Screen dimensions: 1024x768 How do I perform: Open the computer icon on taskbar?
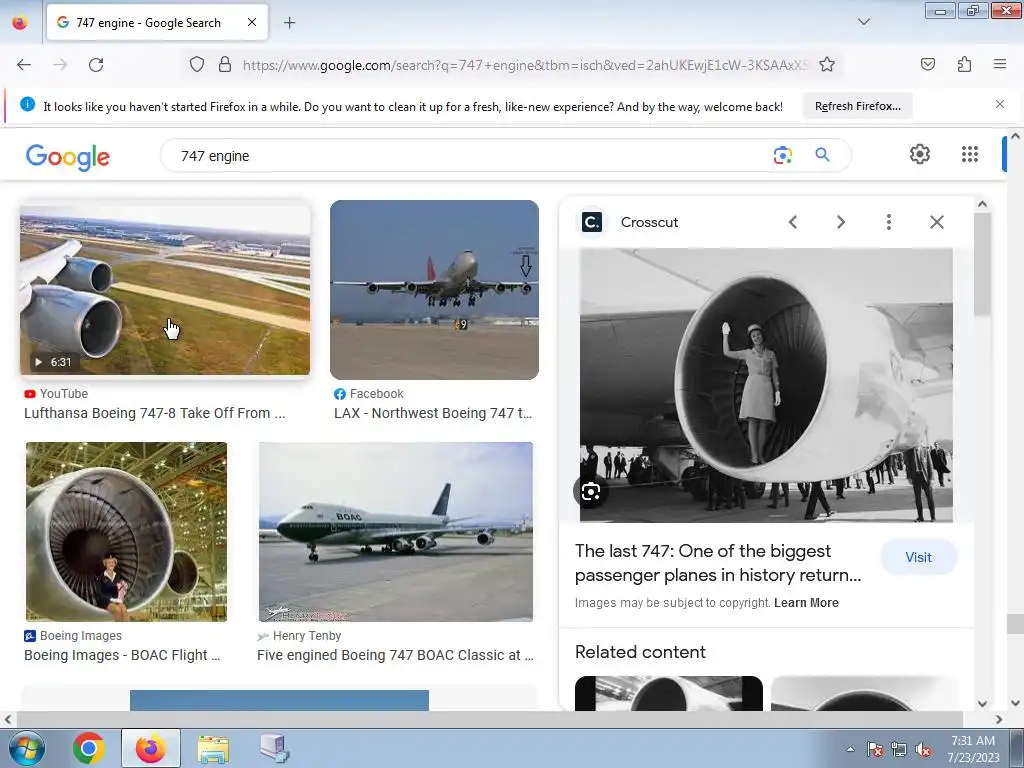[274, 748]
